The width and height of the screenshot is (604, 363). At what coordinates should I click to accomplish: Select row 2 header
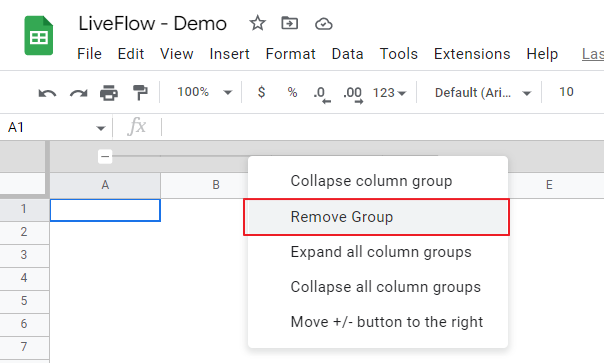[24, 232]
